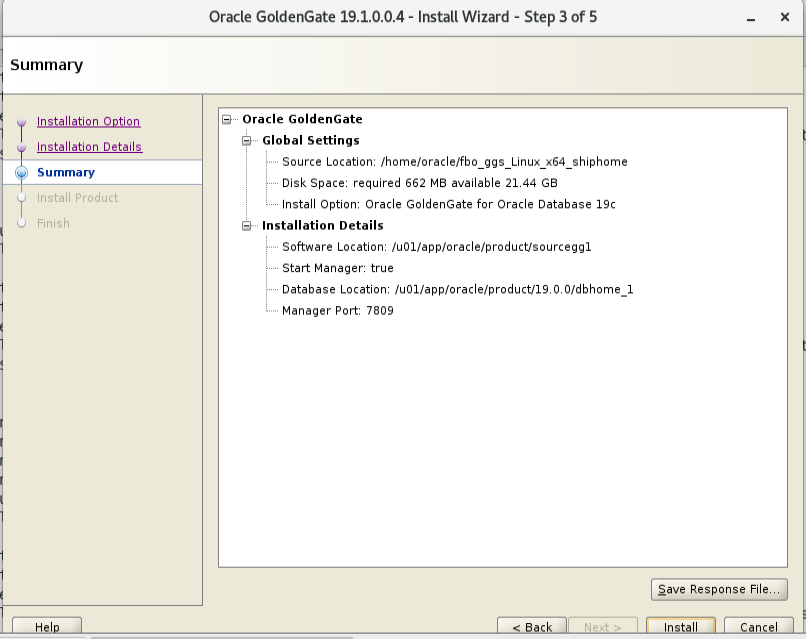The width and height of the screenshot is (806, 639).
Task: Click the Finish step label
Action: coord(53,223)
